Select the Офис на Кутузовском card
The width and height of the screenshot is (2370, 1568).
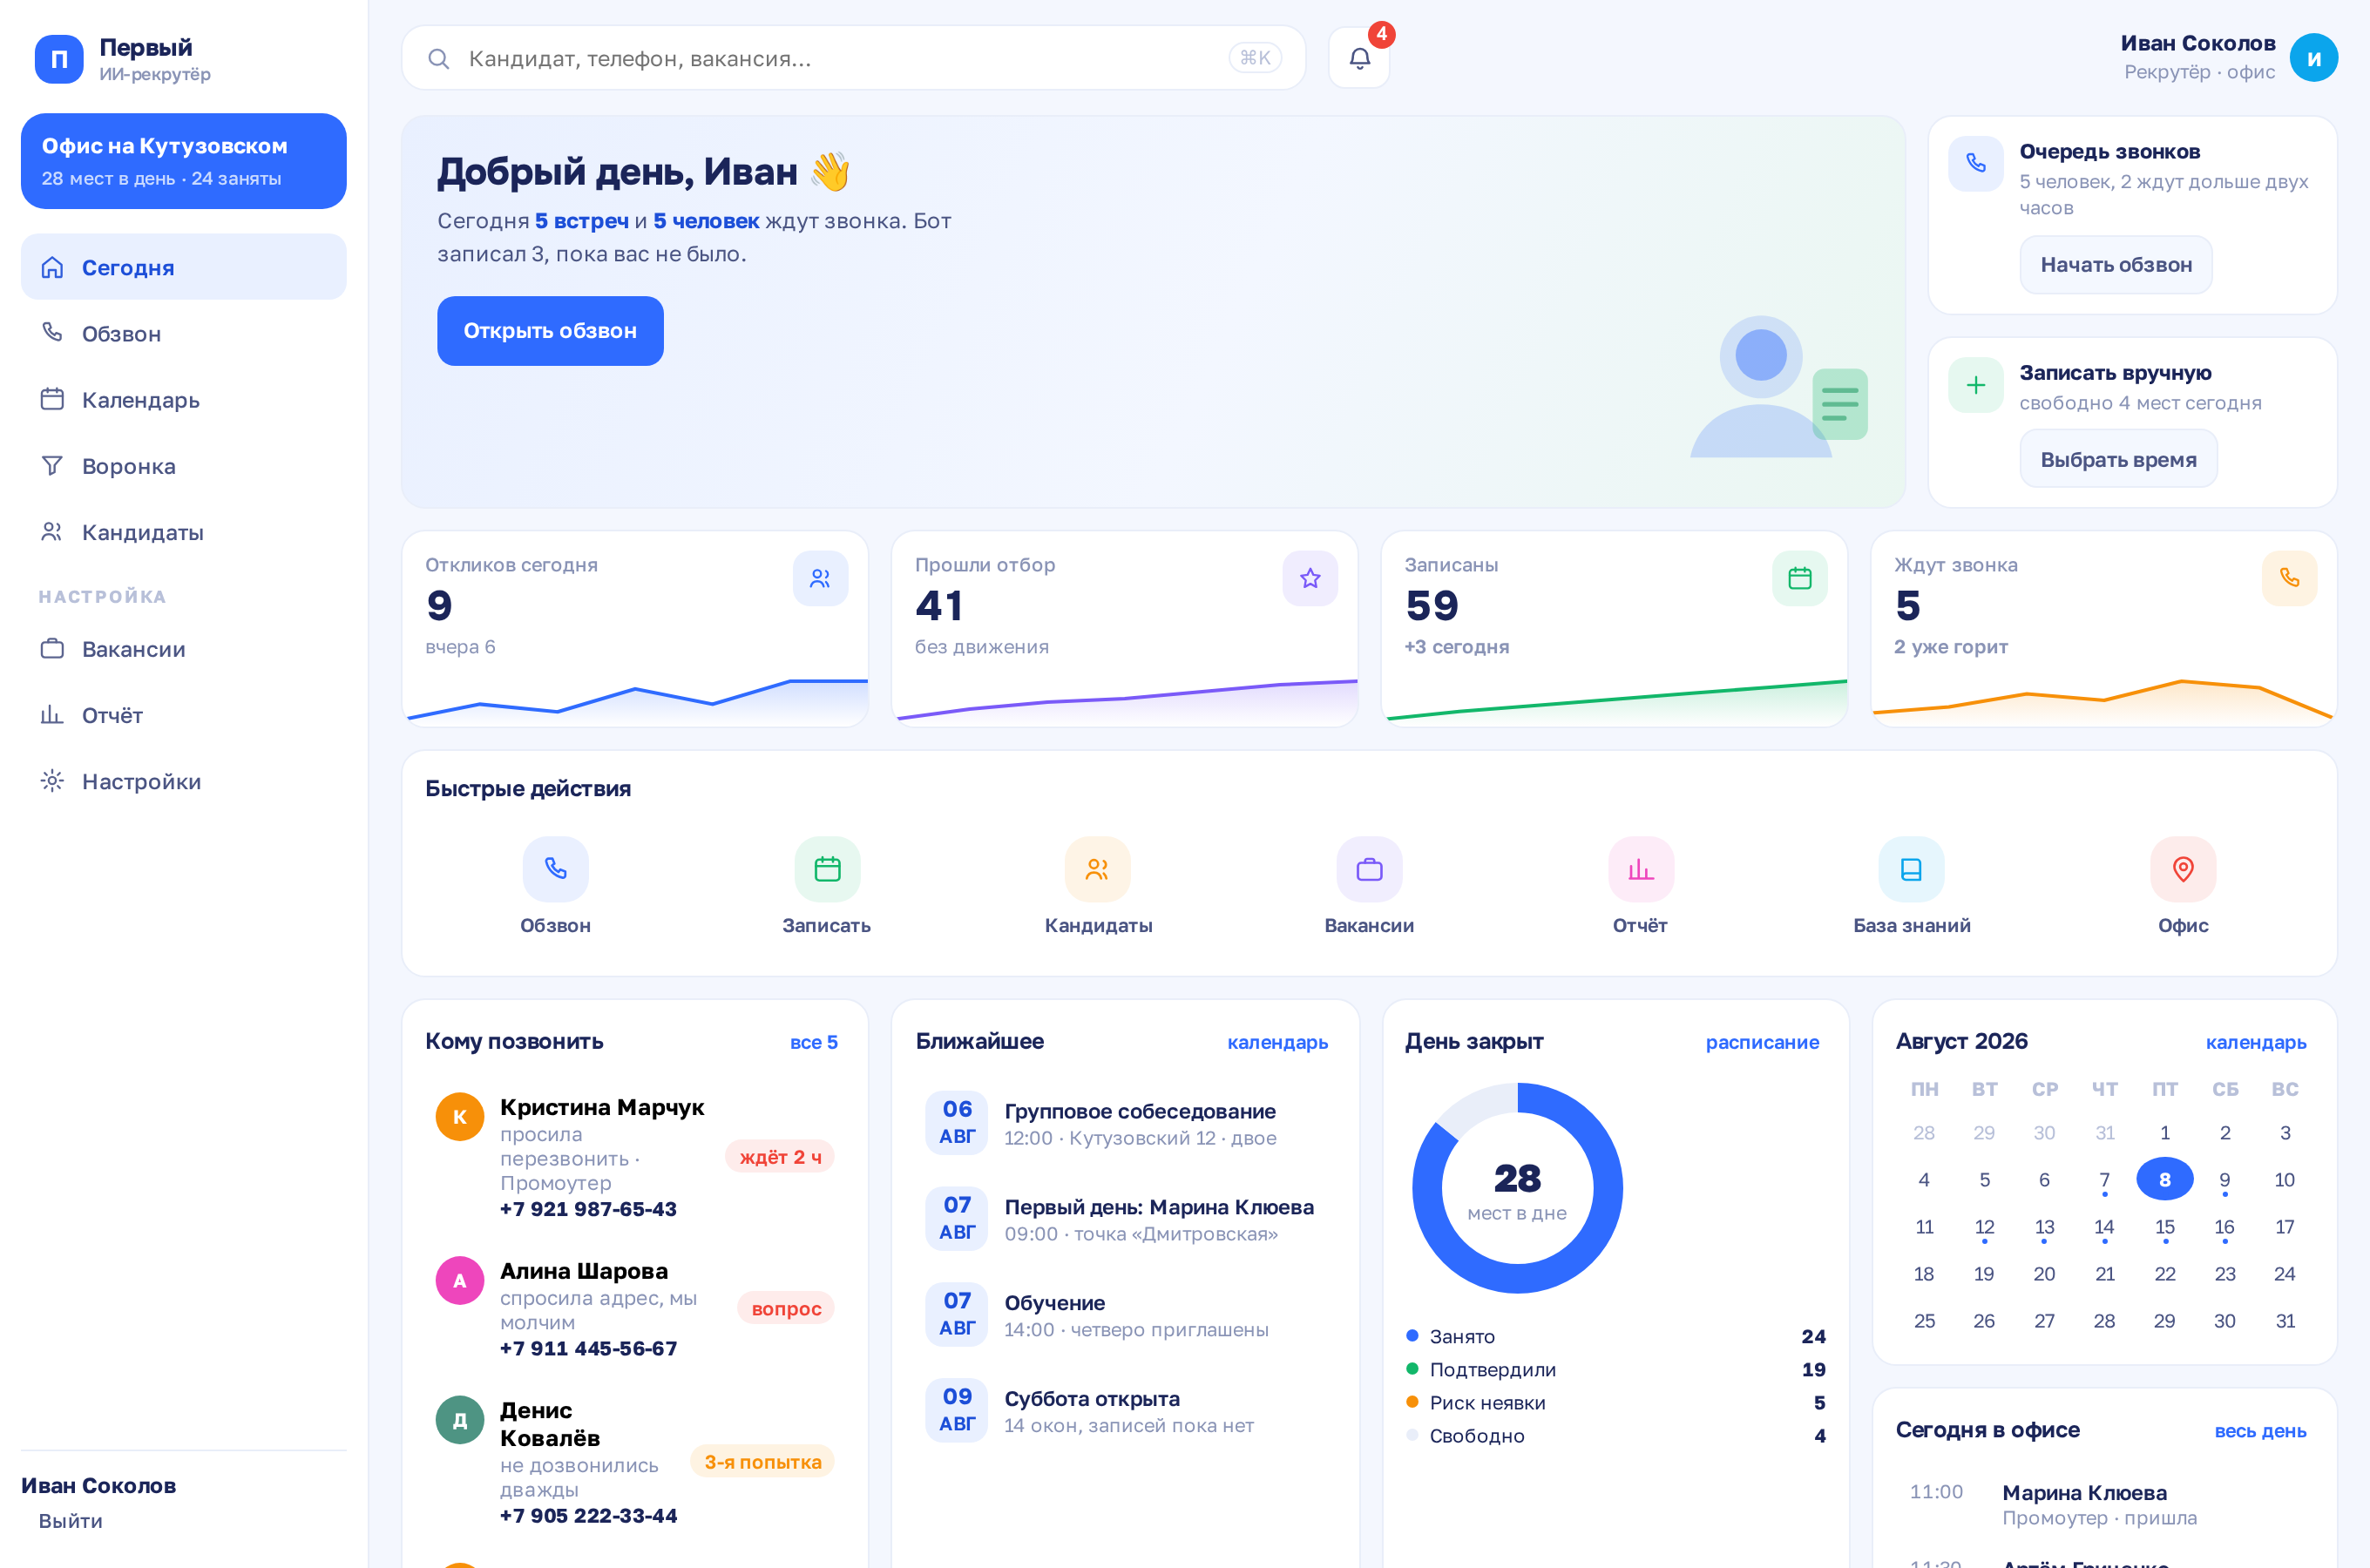184,161
